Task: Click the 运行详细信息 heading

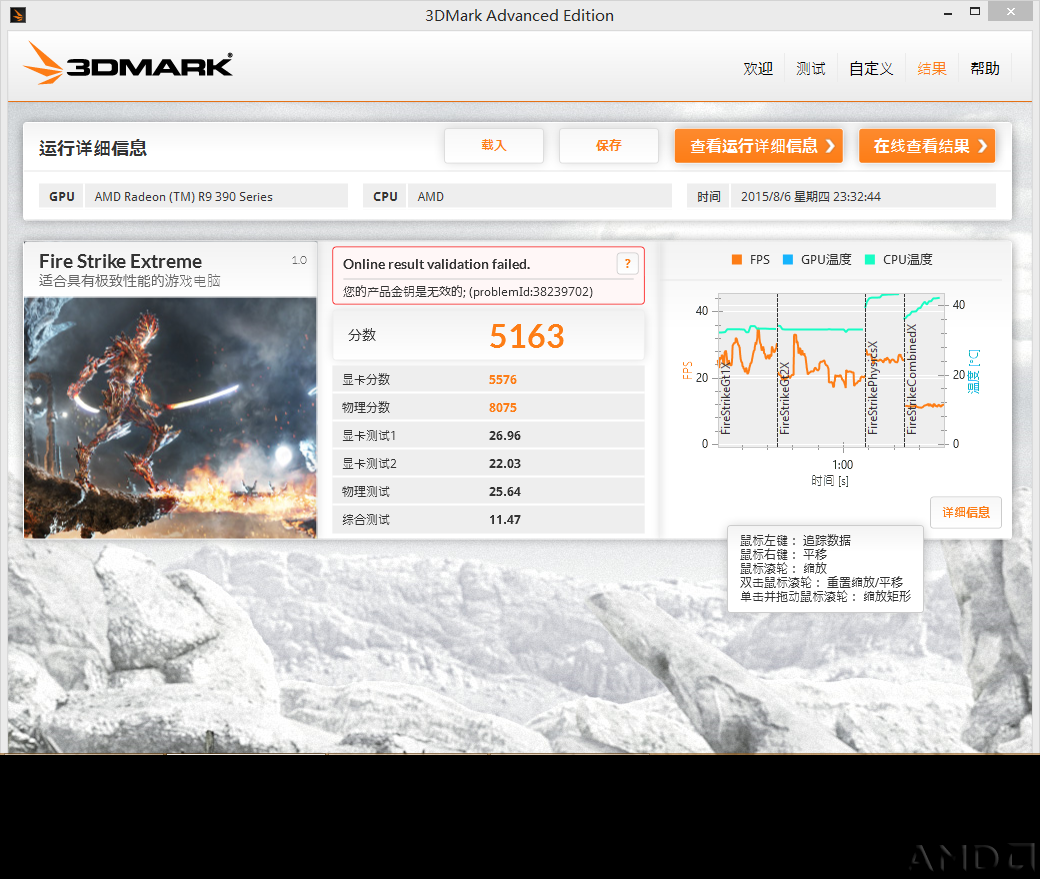Action: (93, 147)
